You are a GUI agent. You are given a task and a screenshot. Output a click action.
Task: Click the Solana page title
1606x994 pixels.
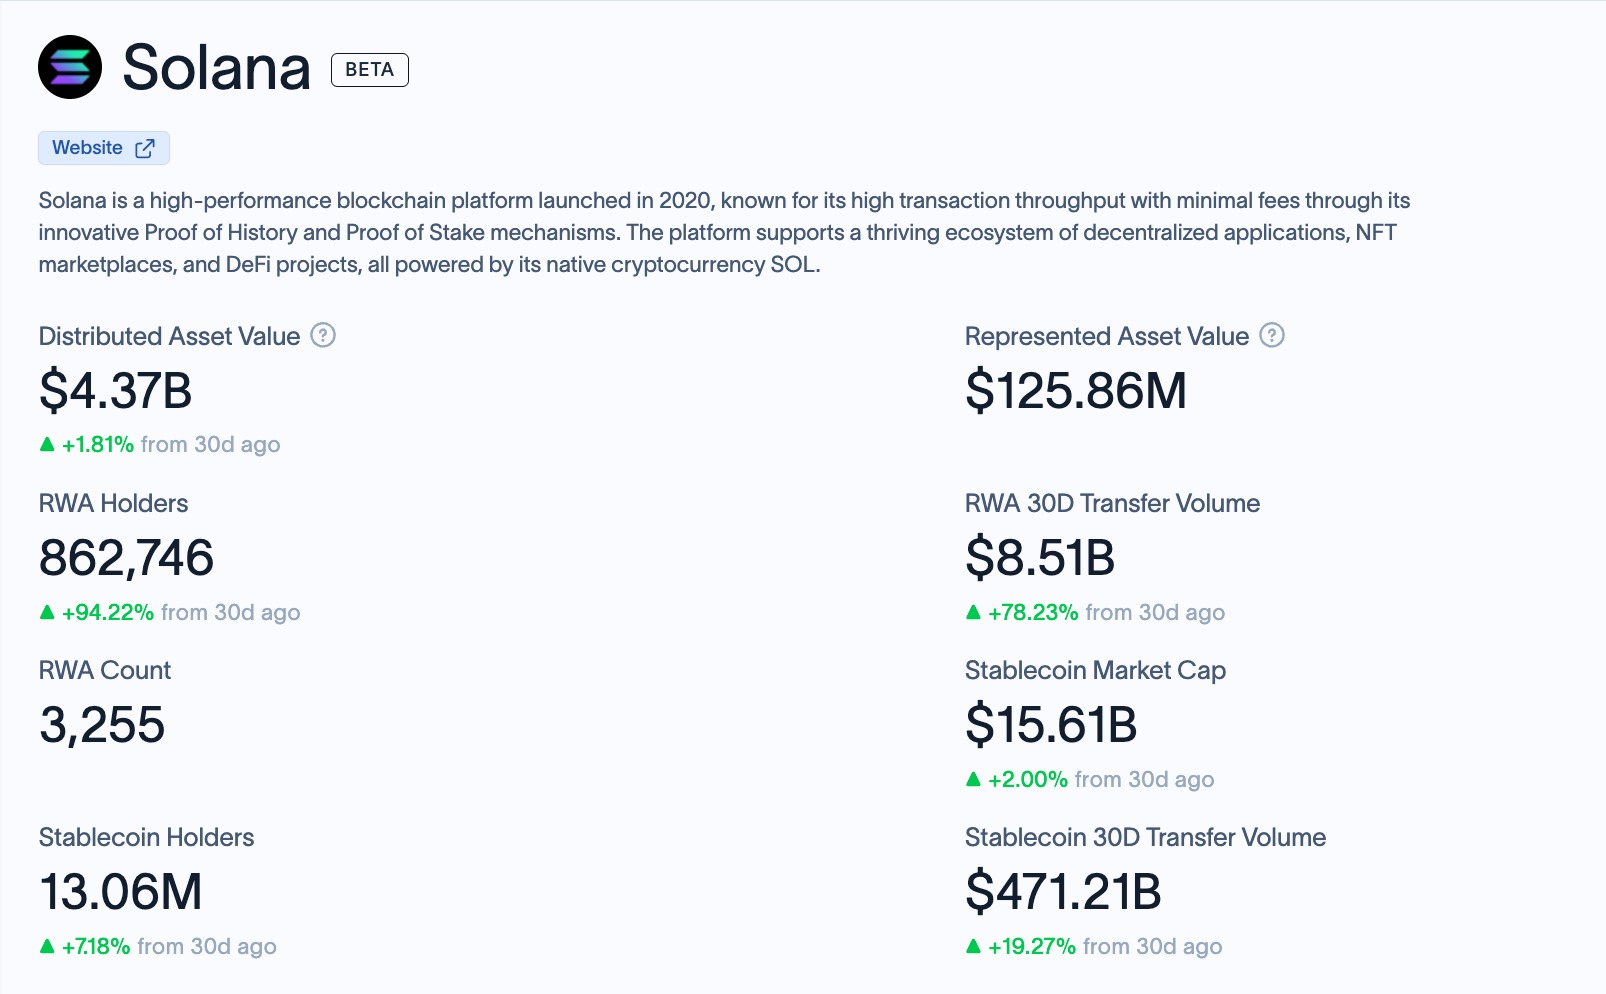(216, 68)
